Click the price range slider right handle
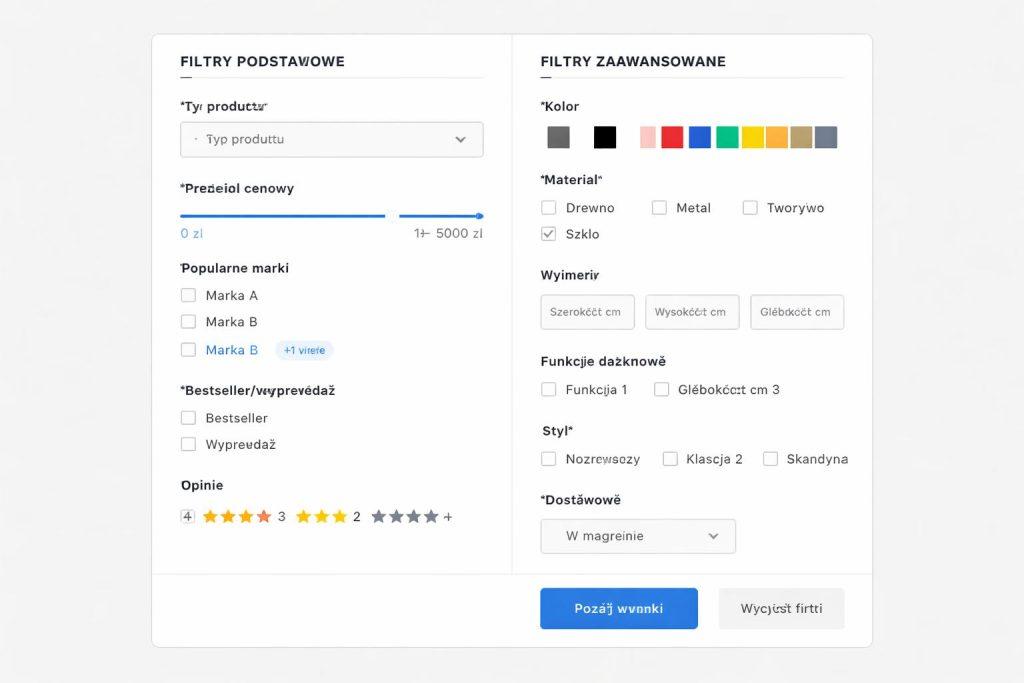 pyautogui.click(x=480, y=216)
